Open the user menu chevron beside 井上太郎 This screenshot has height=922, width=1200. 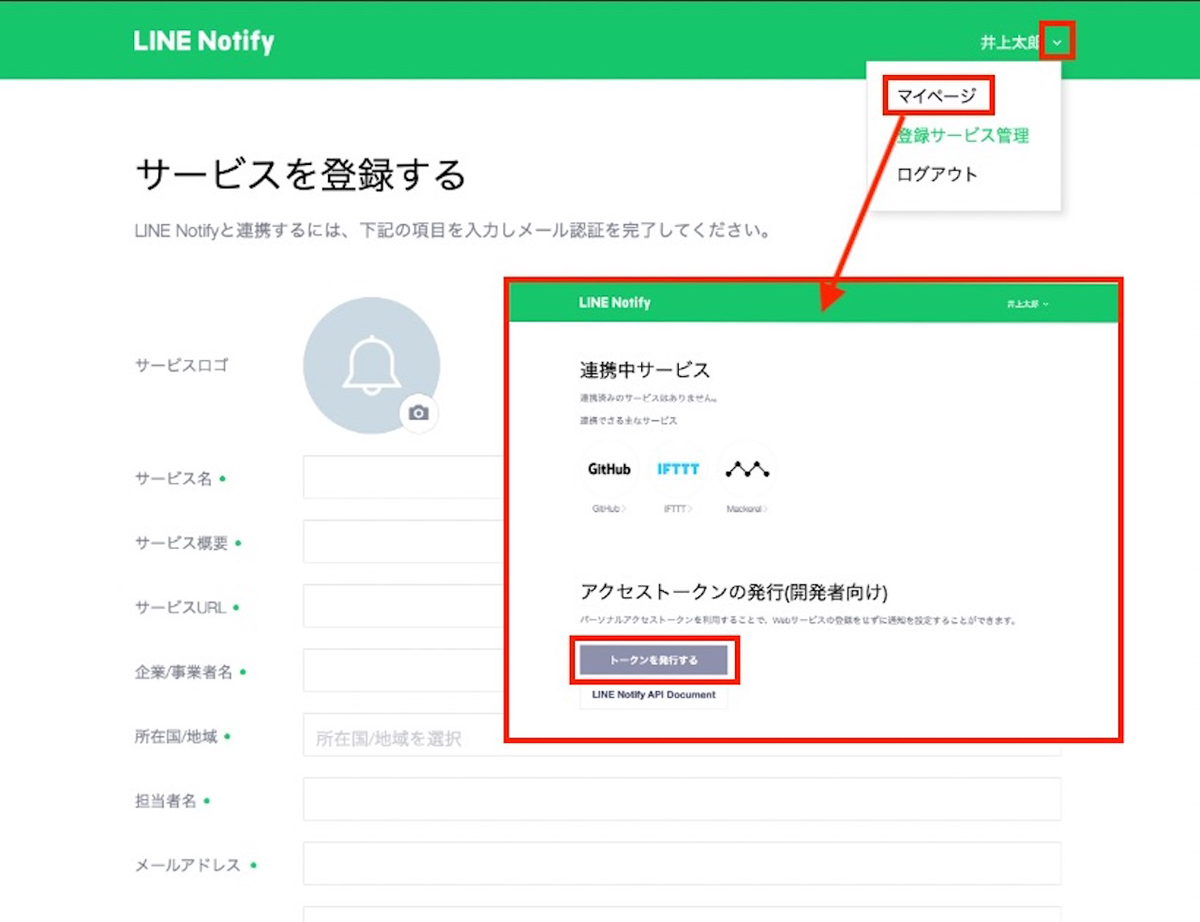pyautogui.click(x=1057, y=42)
